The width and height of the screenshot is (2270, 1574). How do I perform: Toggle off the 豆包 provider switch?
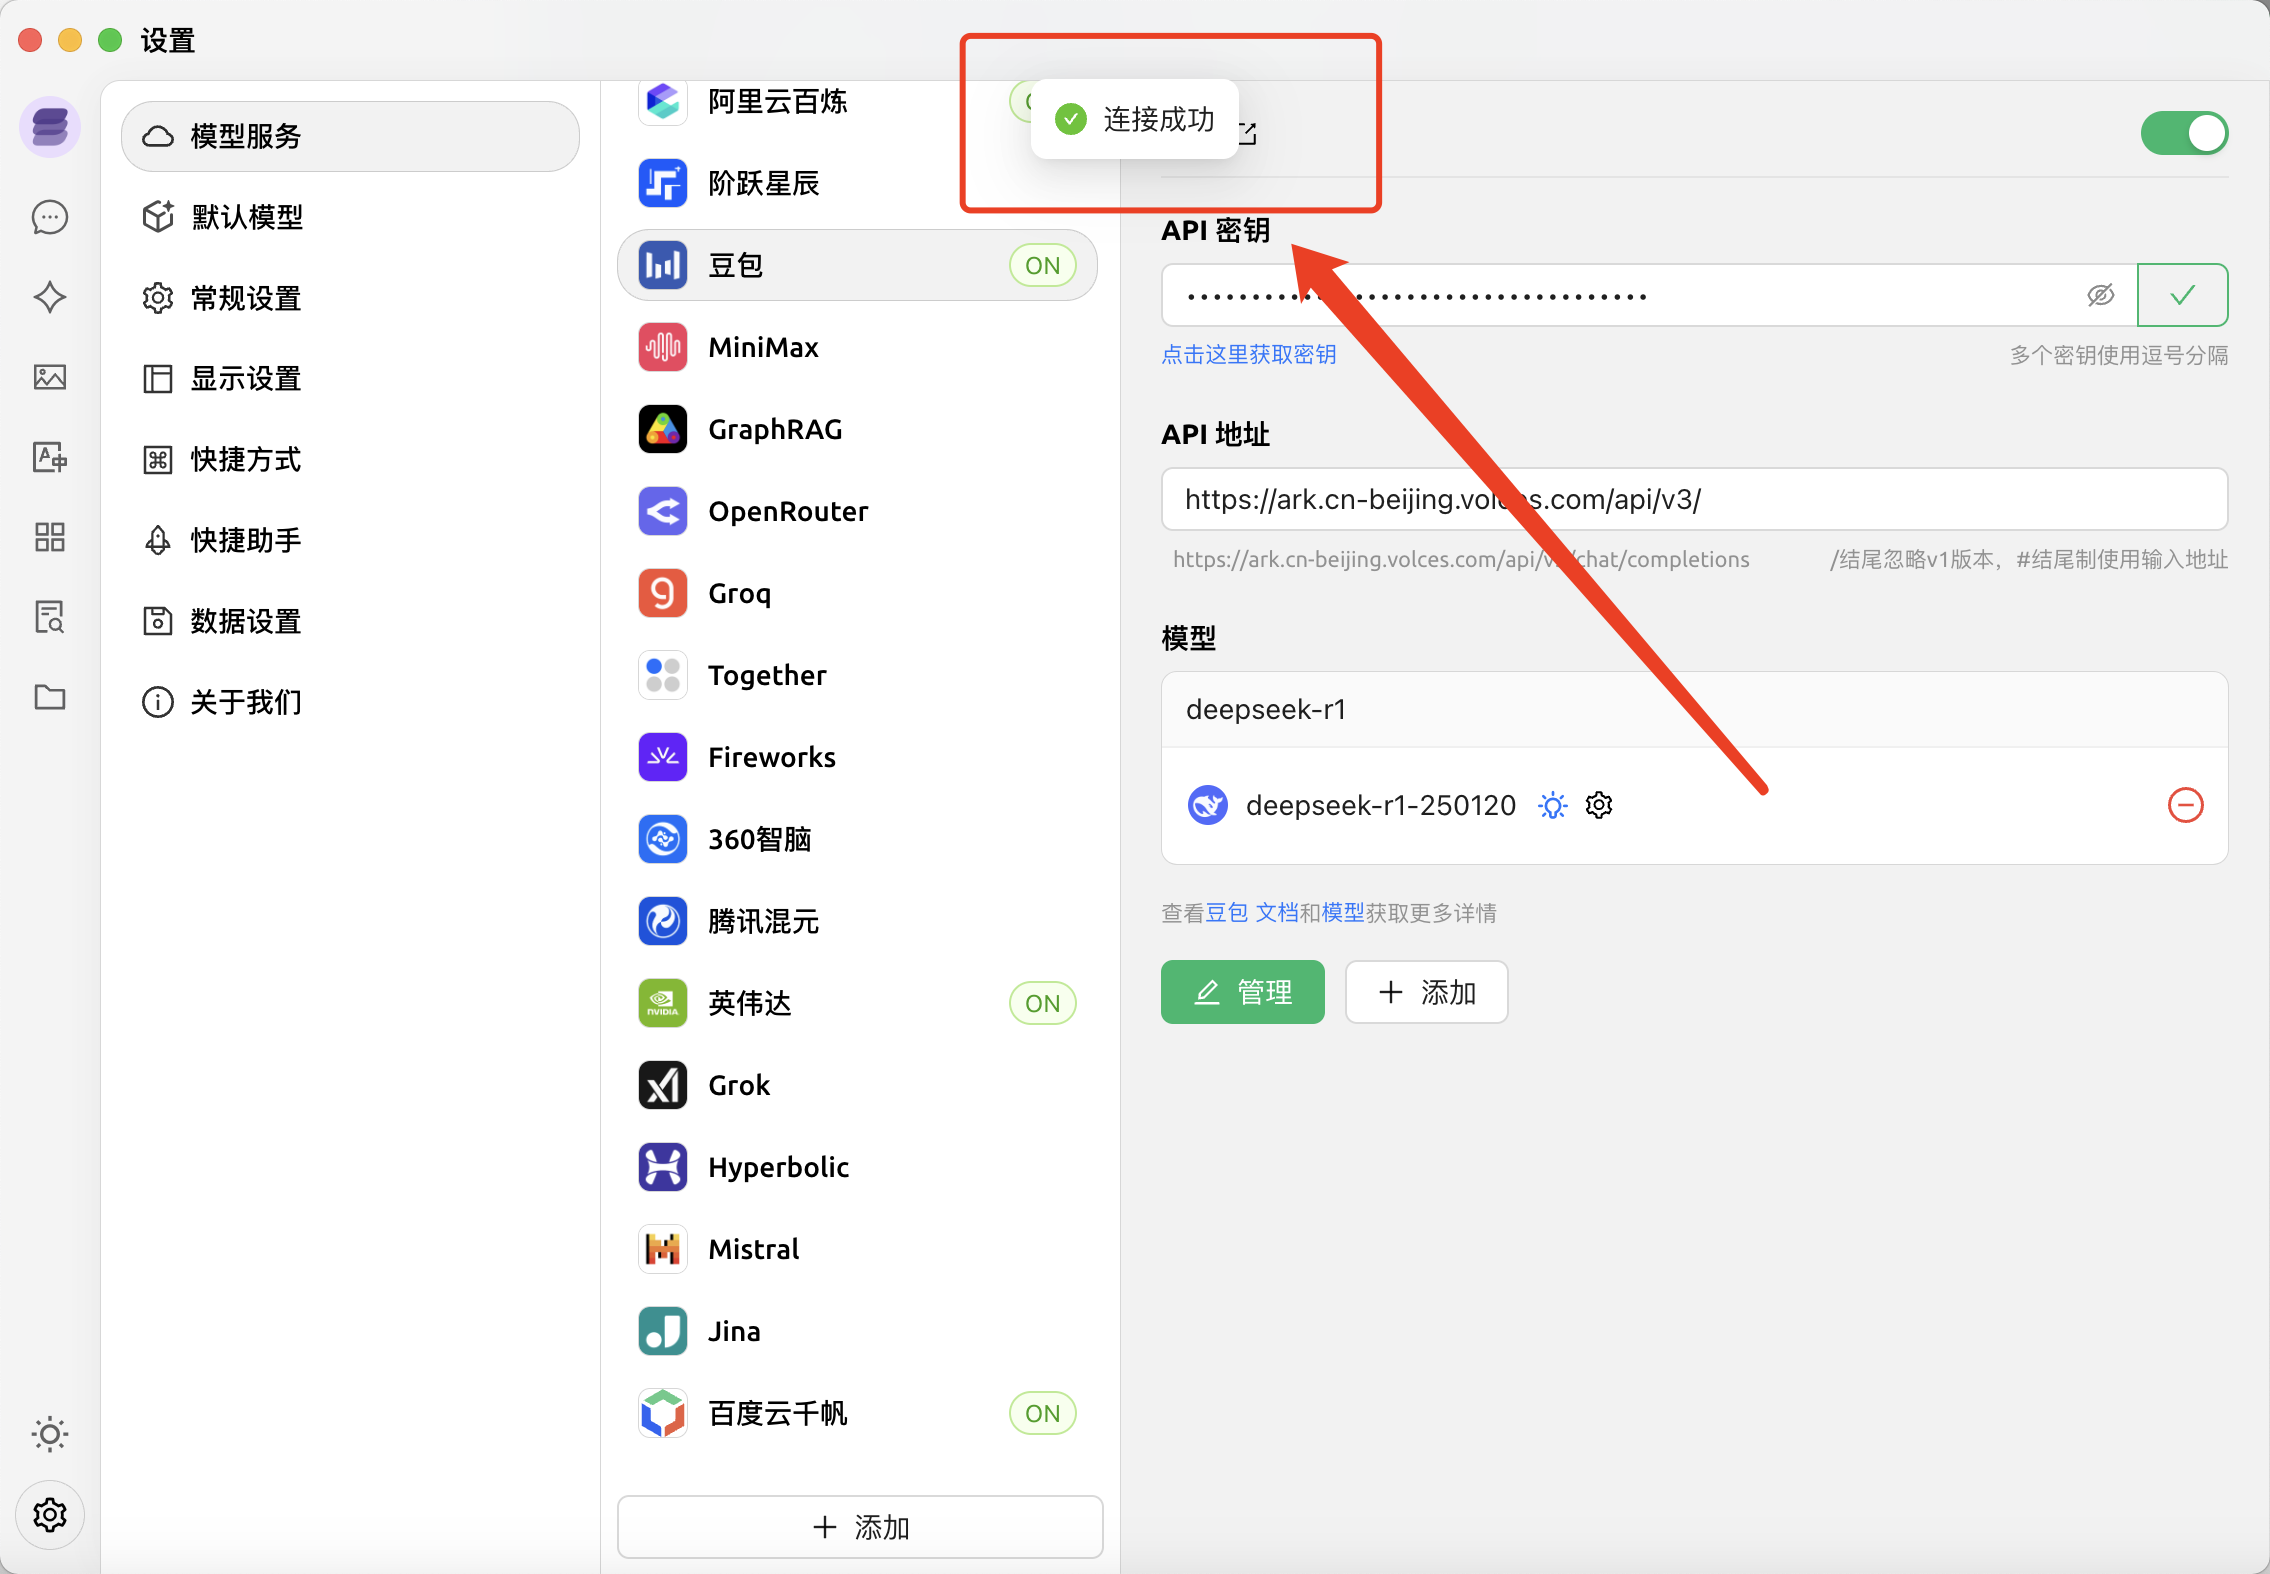click(2183, 133)
